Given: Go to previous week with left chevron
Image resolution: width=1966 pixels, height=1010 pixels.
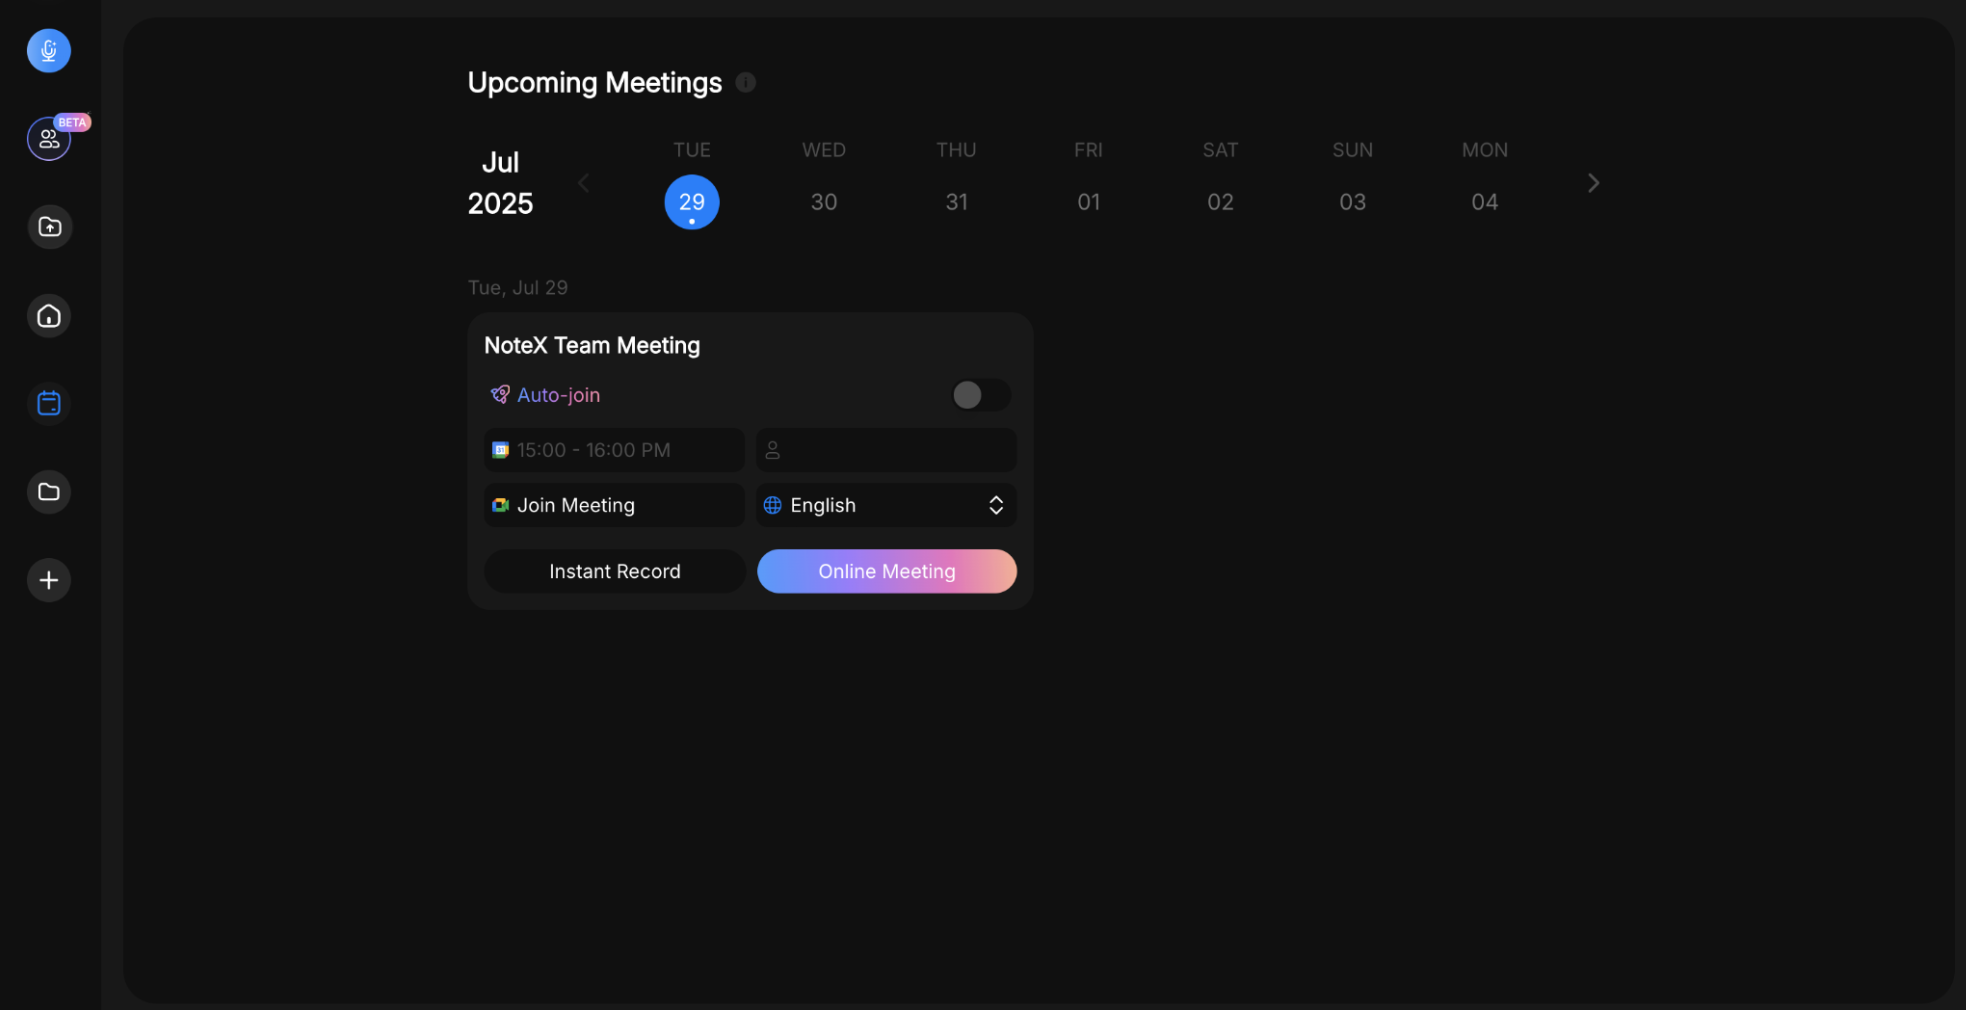Looking at the screenshot, I should (x=583, y=182).
